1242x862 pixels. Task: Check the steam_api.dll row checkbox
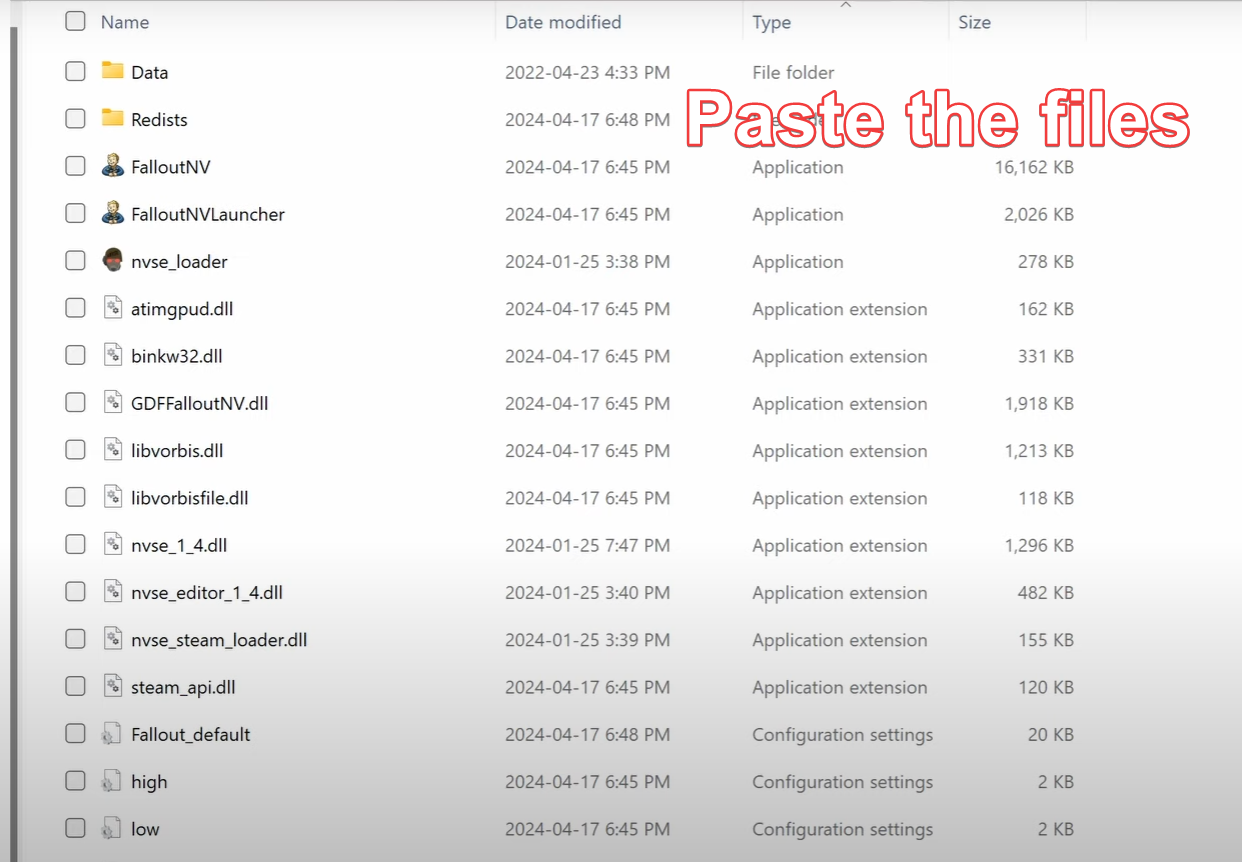[75, 687]
